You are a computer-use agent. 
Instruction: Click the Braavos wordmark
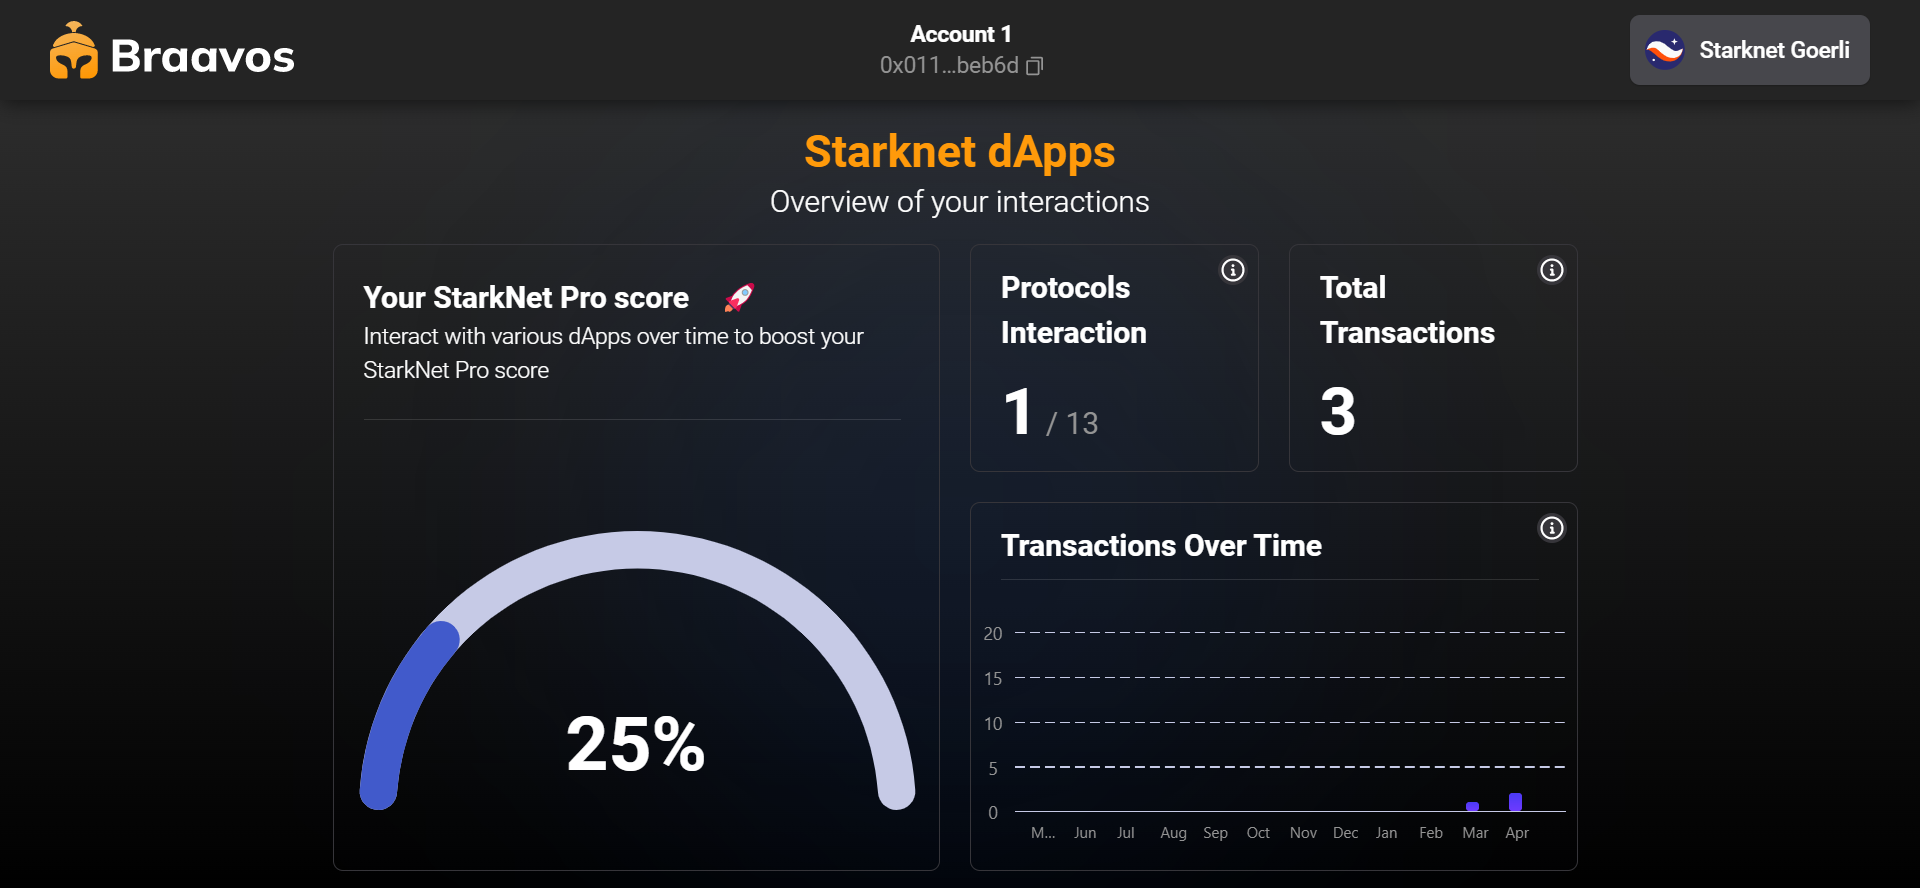(202, 56)
